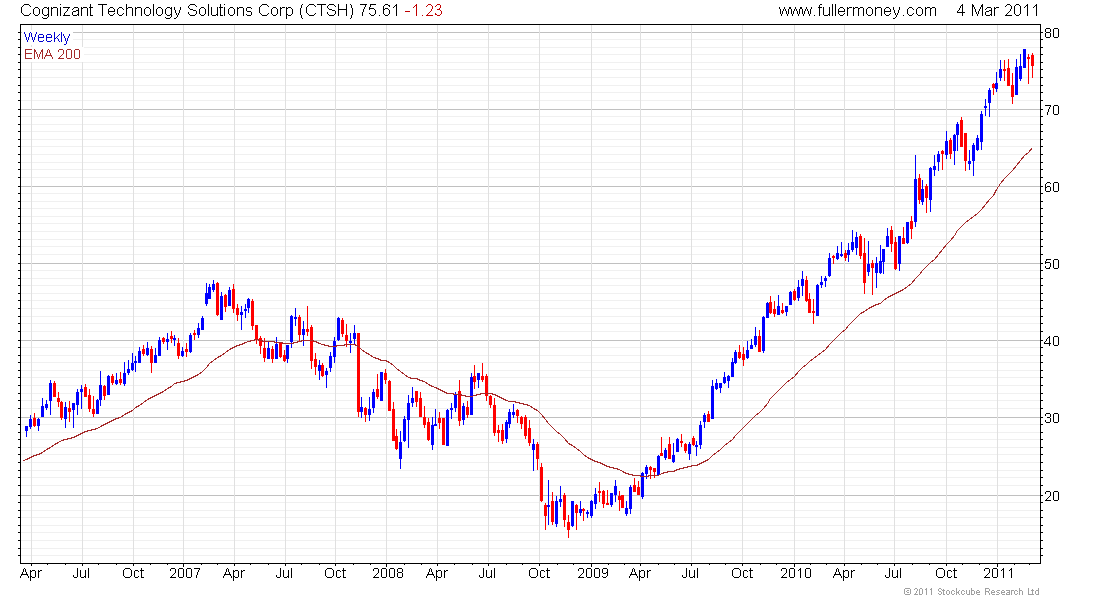Screen dimensions: 1100x600
Task: Click the last price value 75.61
Action: pyautogui.click(x=380, y=11)
